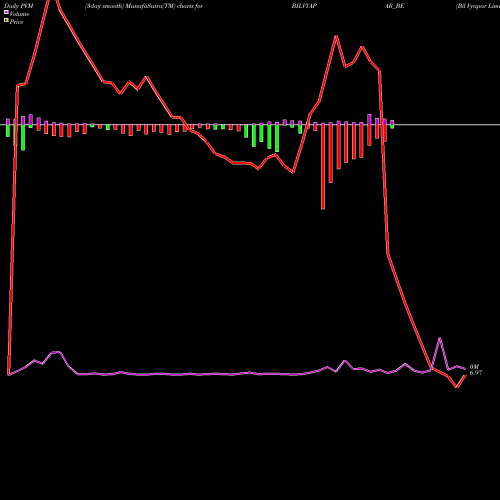The height and width of the screenshot is (500, 500).
Task: Select the 'Volume' legend label
Action: 19,14
